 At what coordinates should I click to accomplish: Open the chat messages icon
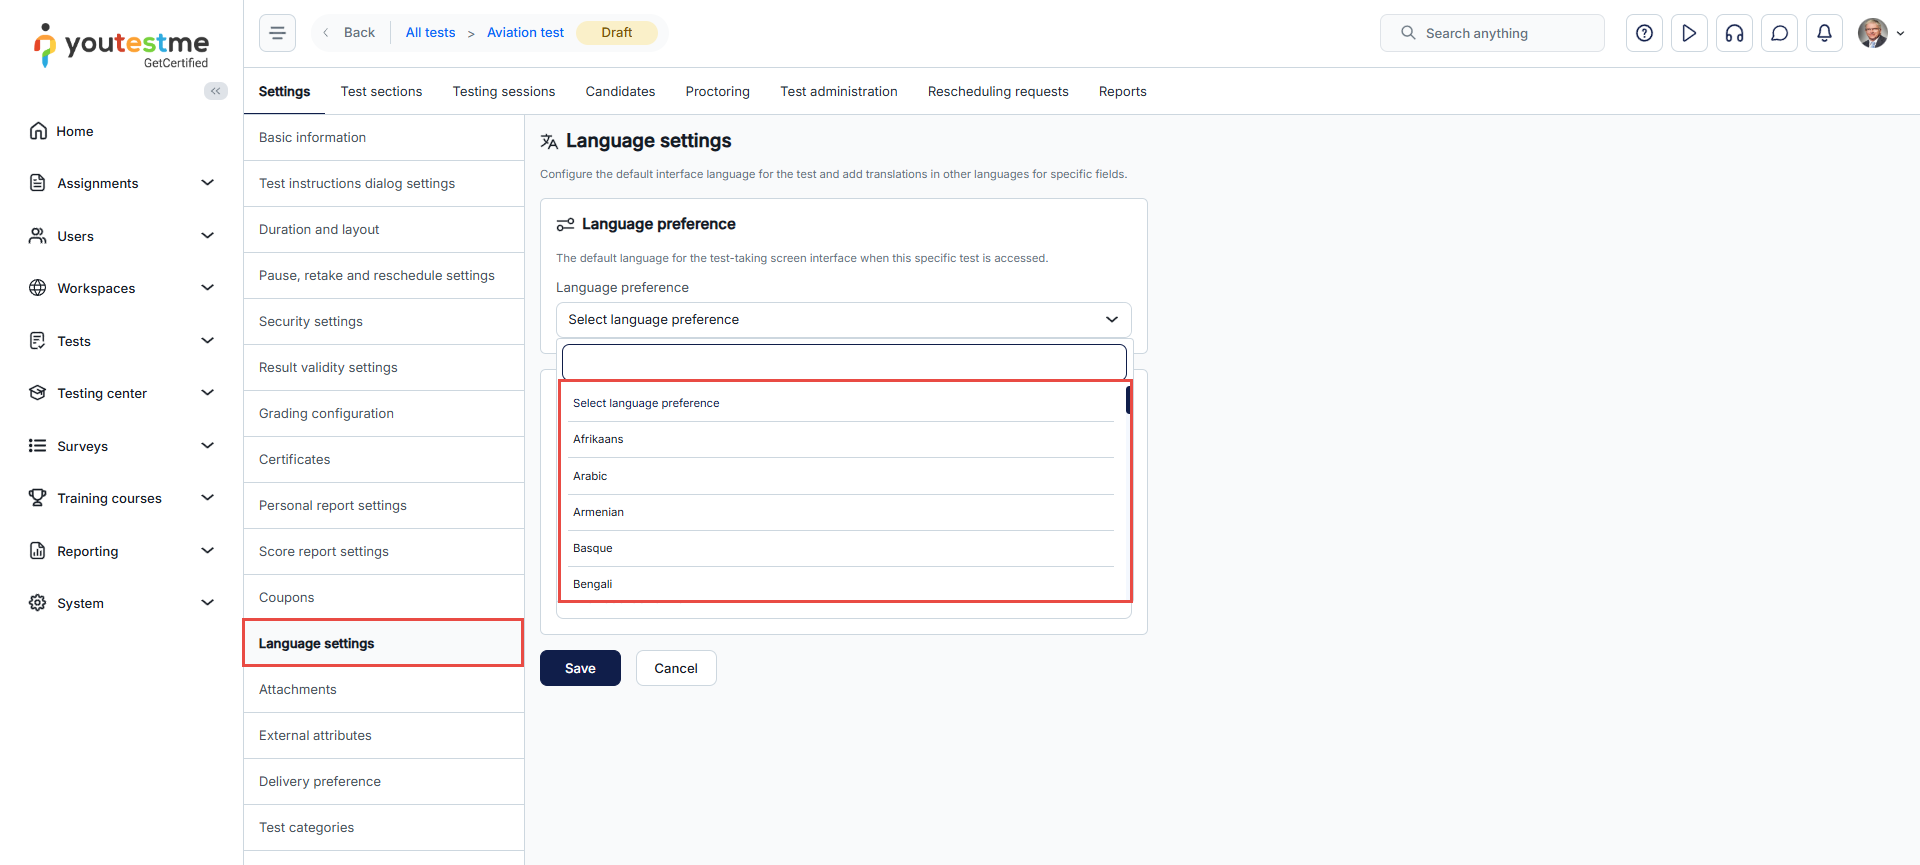tap(1779, 33)
